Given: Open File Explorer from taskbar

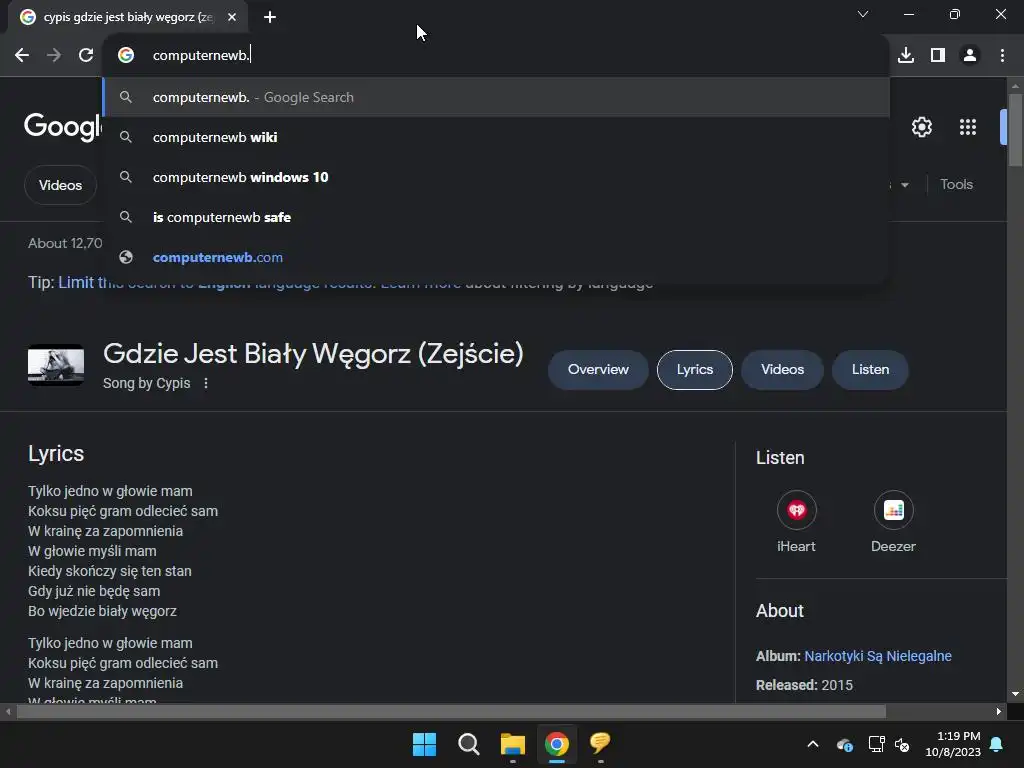Looking at the screenshot, I should [x=513, y=744].
